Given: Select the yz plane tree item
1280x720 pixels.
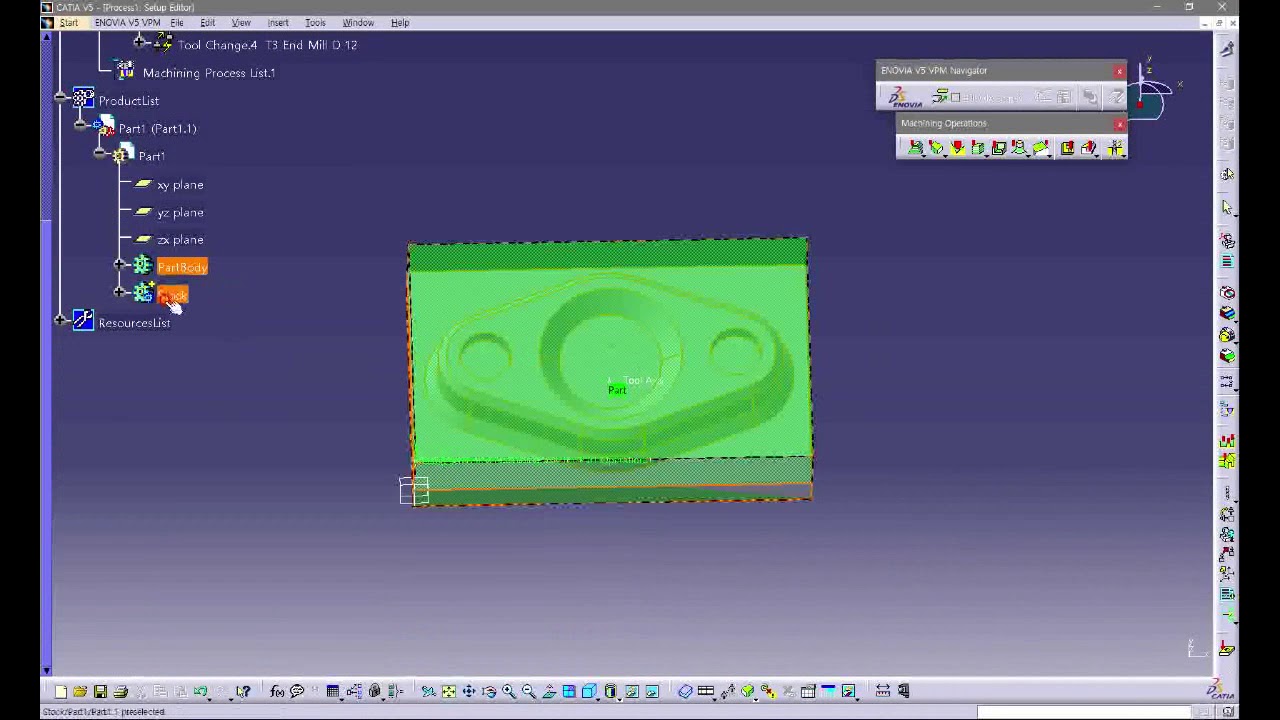Looking at the screenshot, I should 180,213.
